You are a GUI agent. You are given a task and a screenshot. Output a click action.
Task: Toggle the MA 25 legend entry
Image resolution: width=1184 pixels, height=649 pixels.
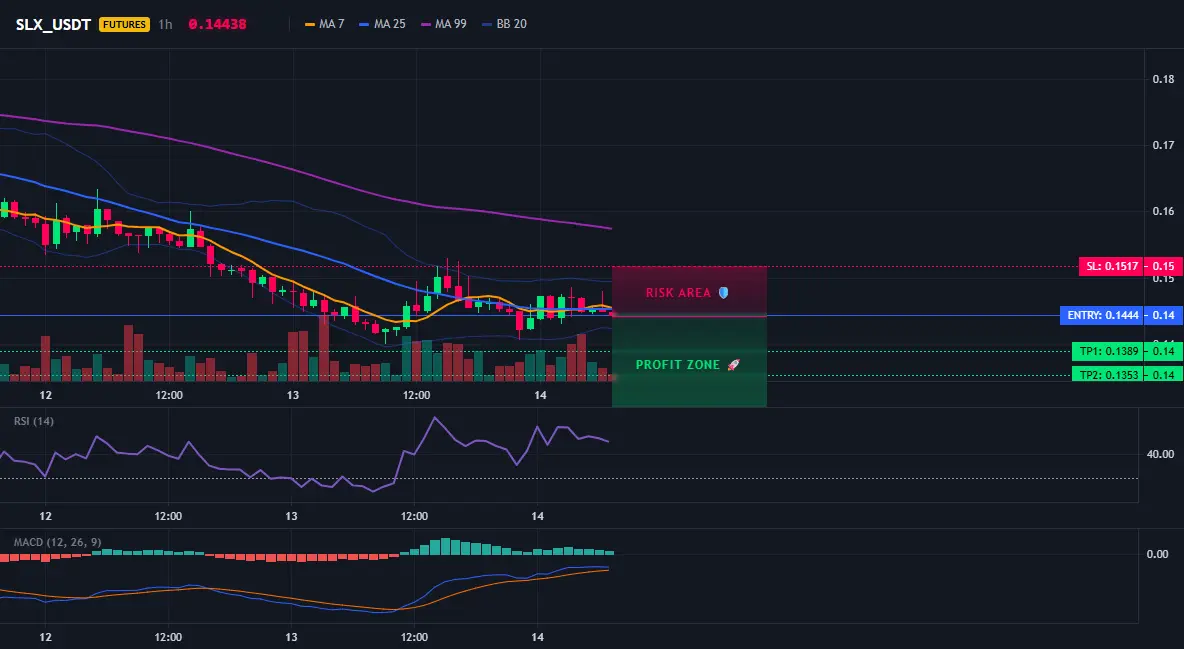382,24
